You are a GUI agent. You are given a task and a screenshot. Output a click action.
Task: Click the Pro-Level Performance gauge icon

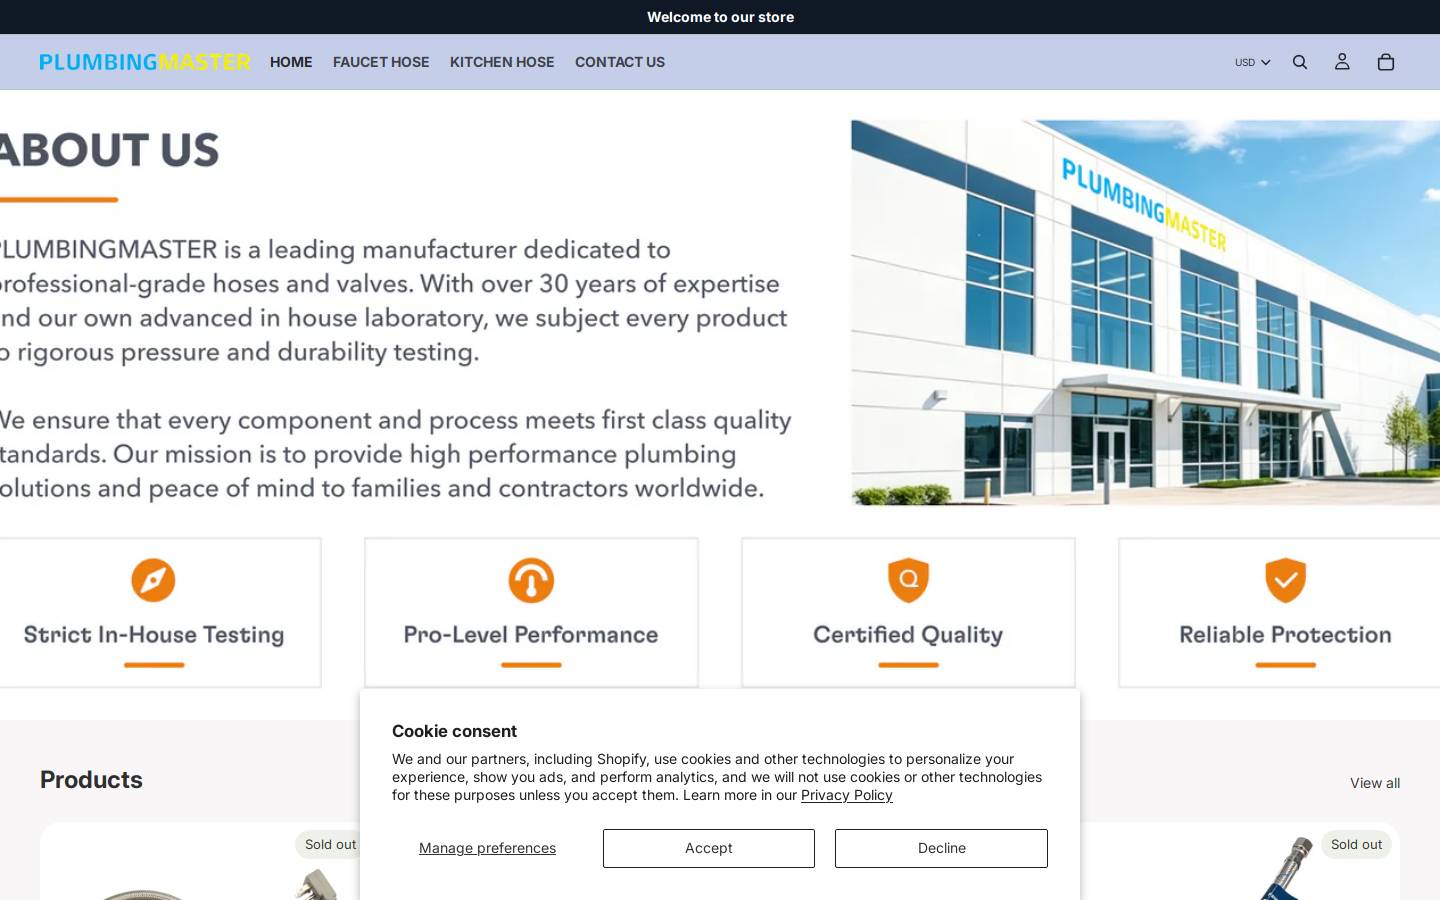531,580
